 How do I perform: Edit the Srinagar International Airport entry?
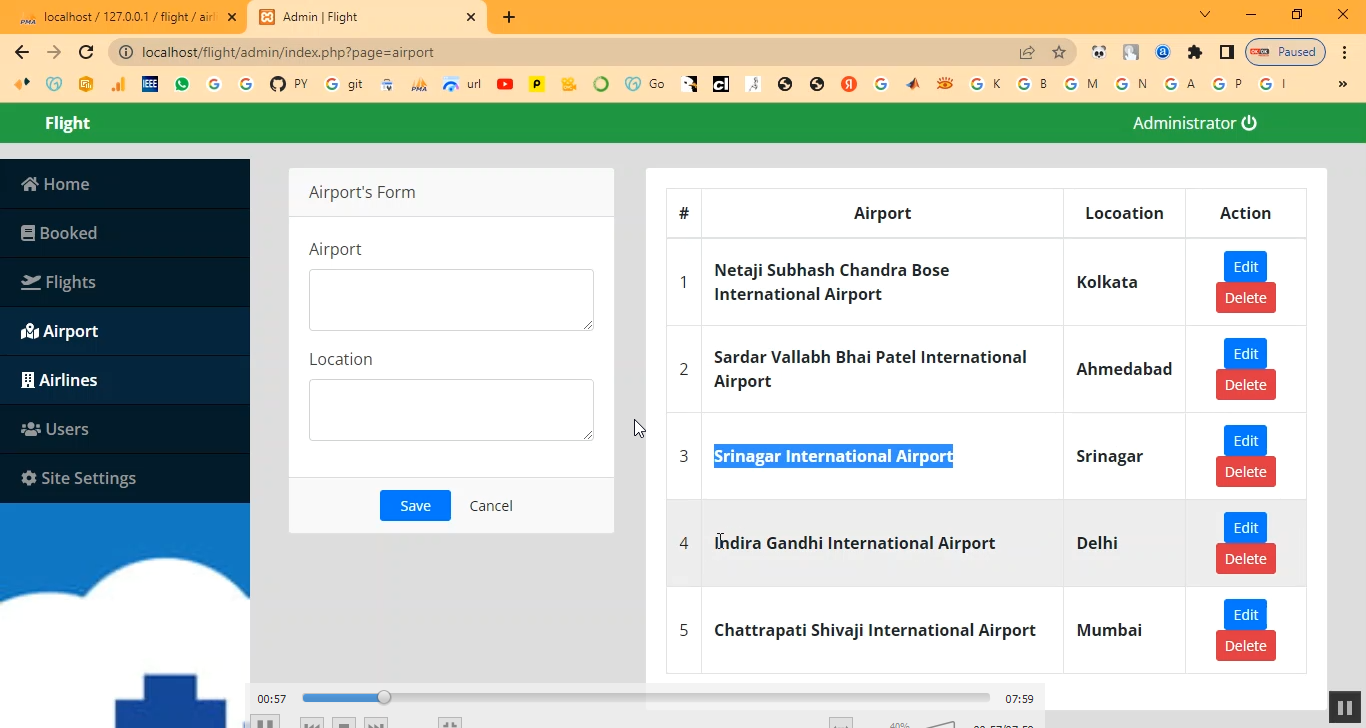(x=1245, y=441)
